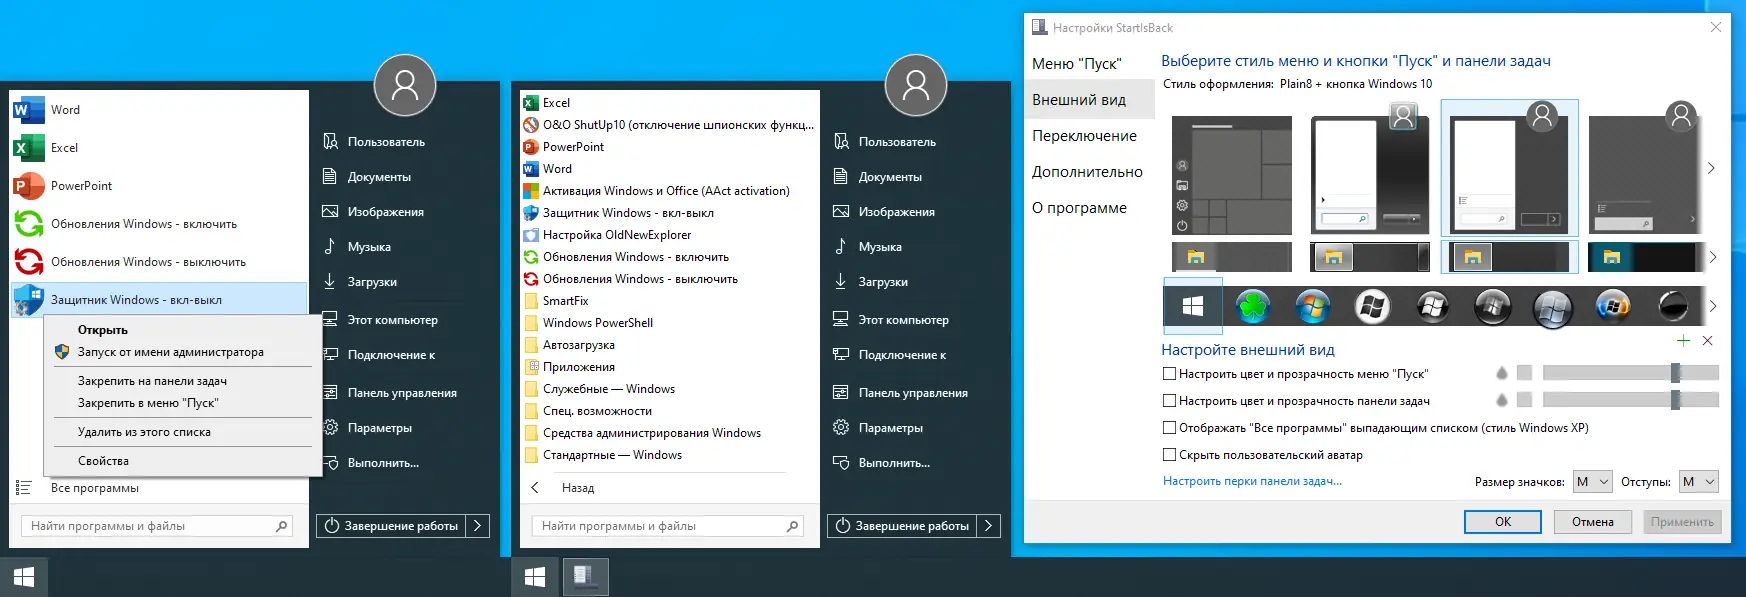Image resolution: width=1746 pixels, height=597 pixels.
Task: Open Word from left Start menu
Action: [159, 110]
